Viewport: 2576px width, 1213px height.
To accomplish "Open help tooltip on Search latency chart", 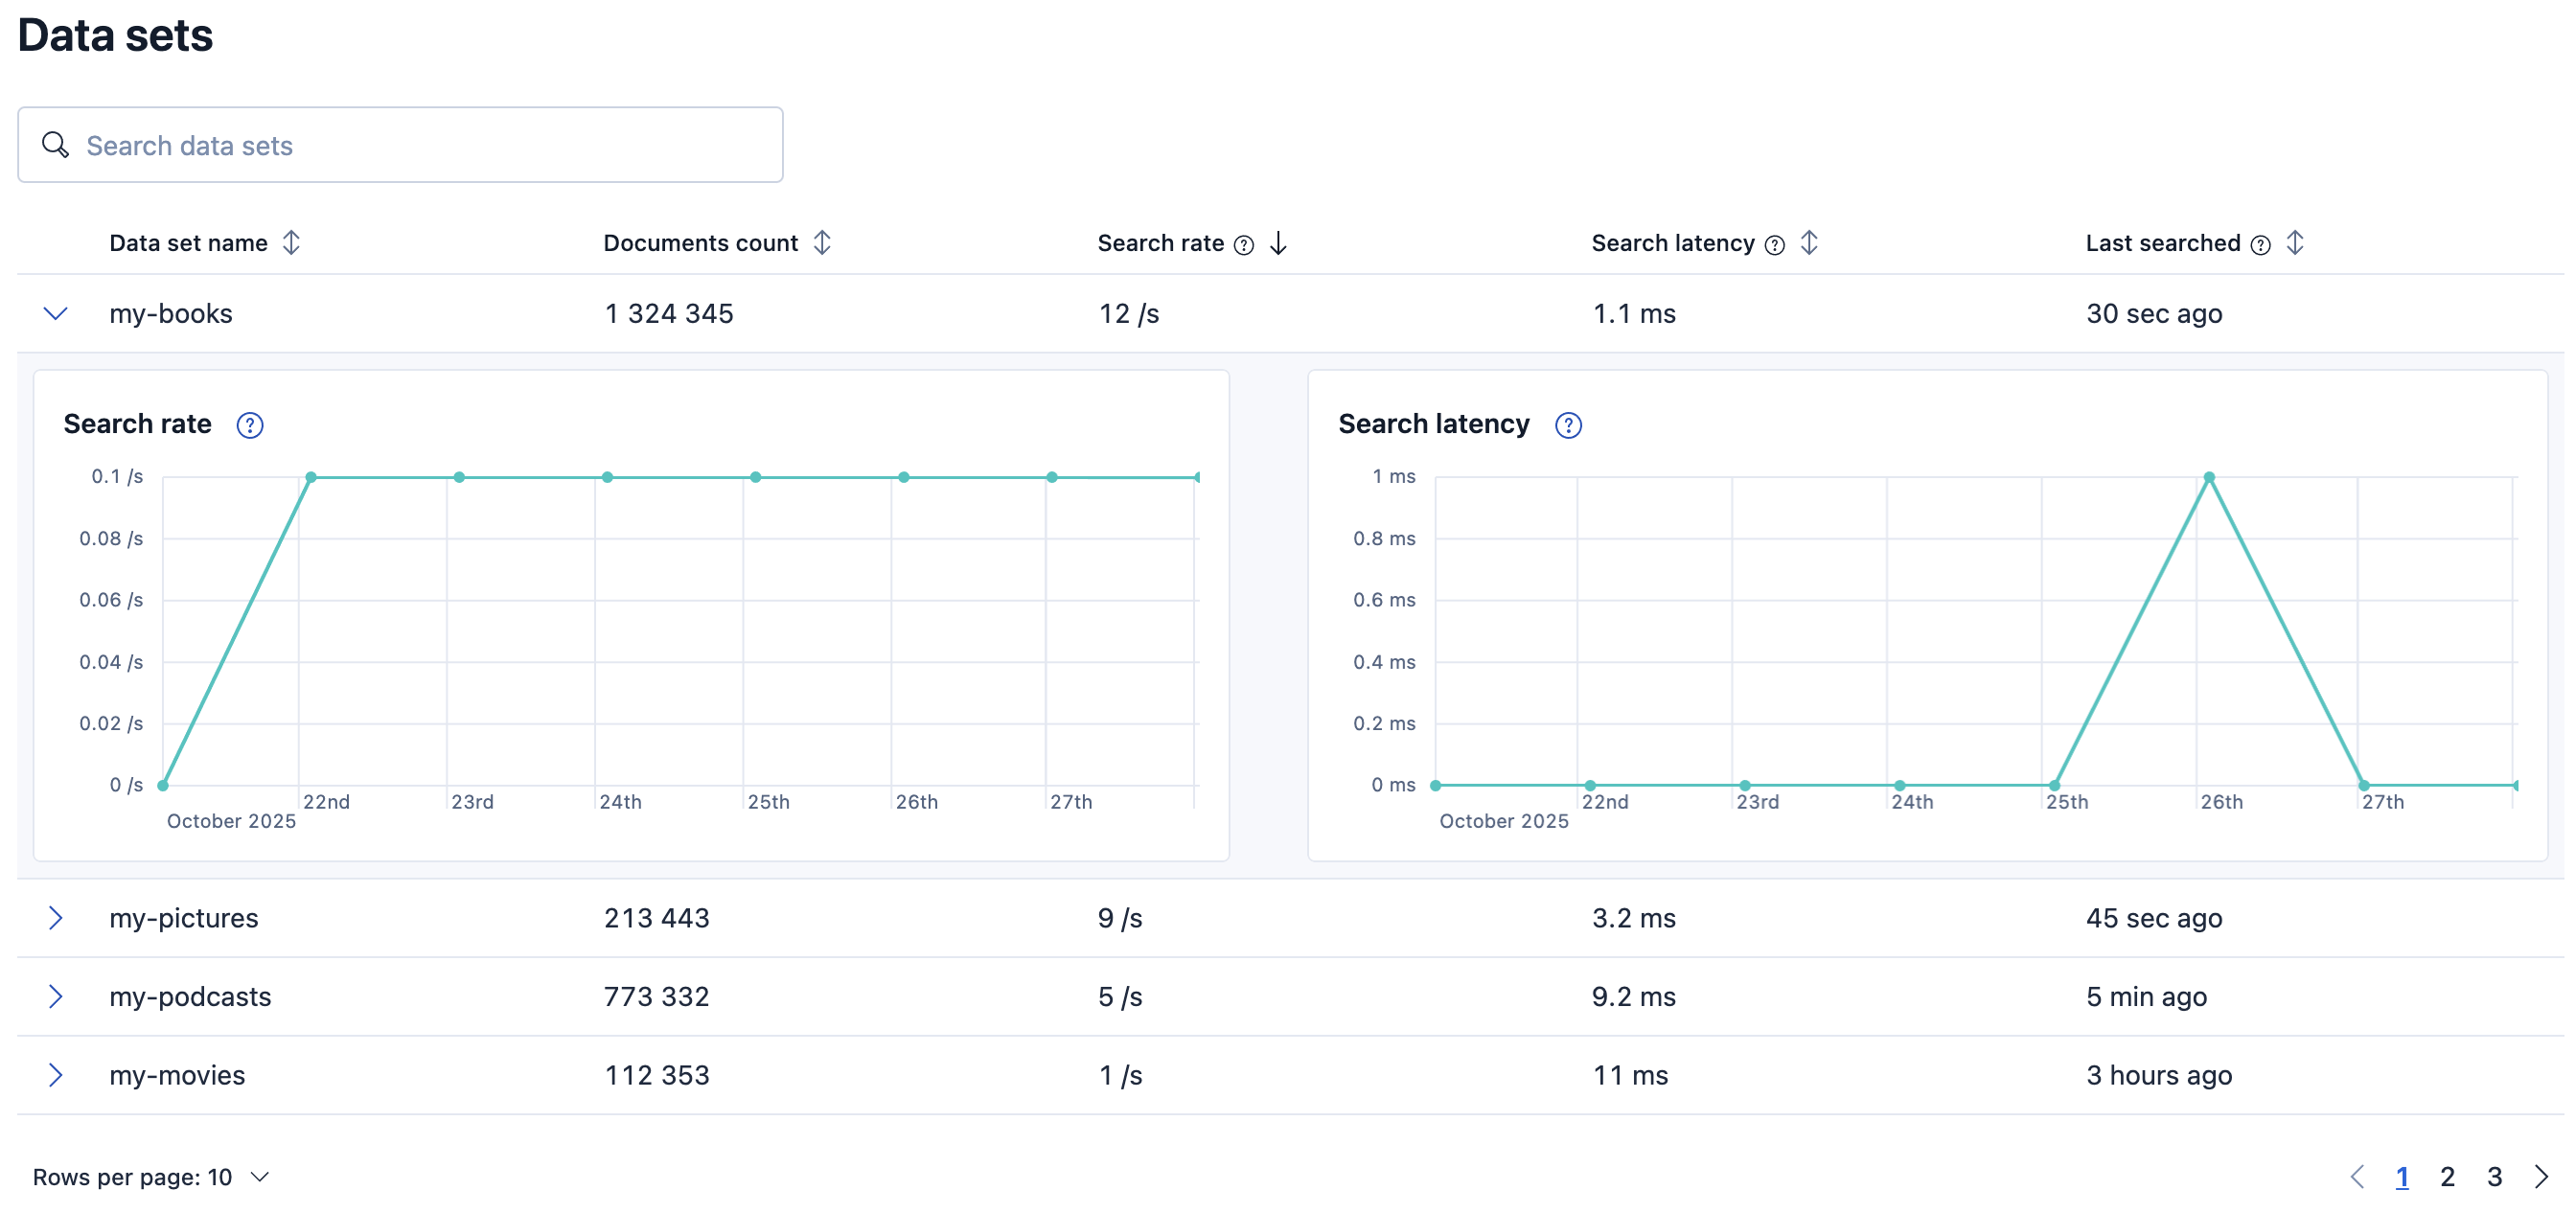I will [x=1567, y=425].
